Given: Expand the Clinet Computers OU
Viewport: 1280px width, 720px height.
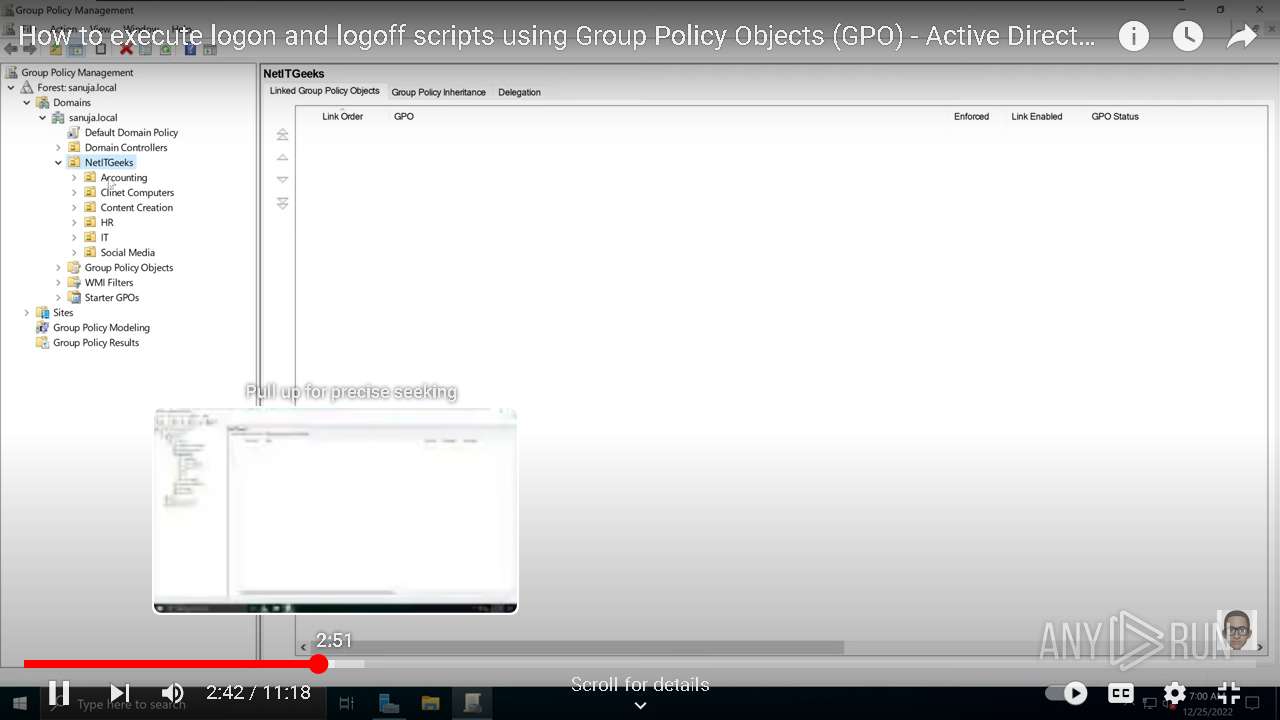Looking at the screenshot, I should click(x=75, y=193).
